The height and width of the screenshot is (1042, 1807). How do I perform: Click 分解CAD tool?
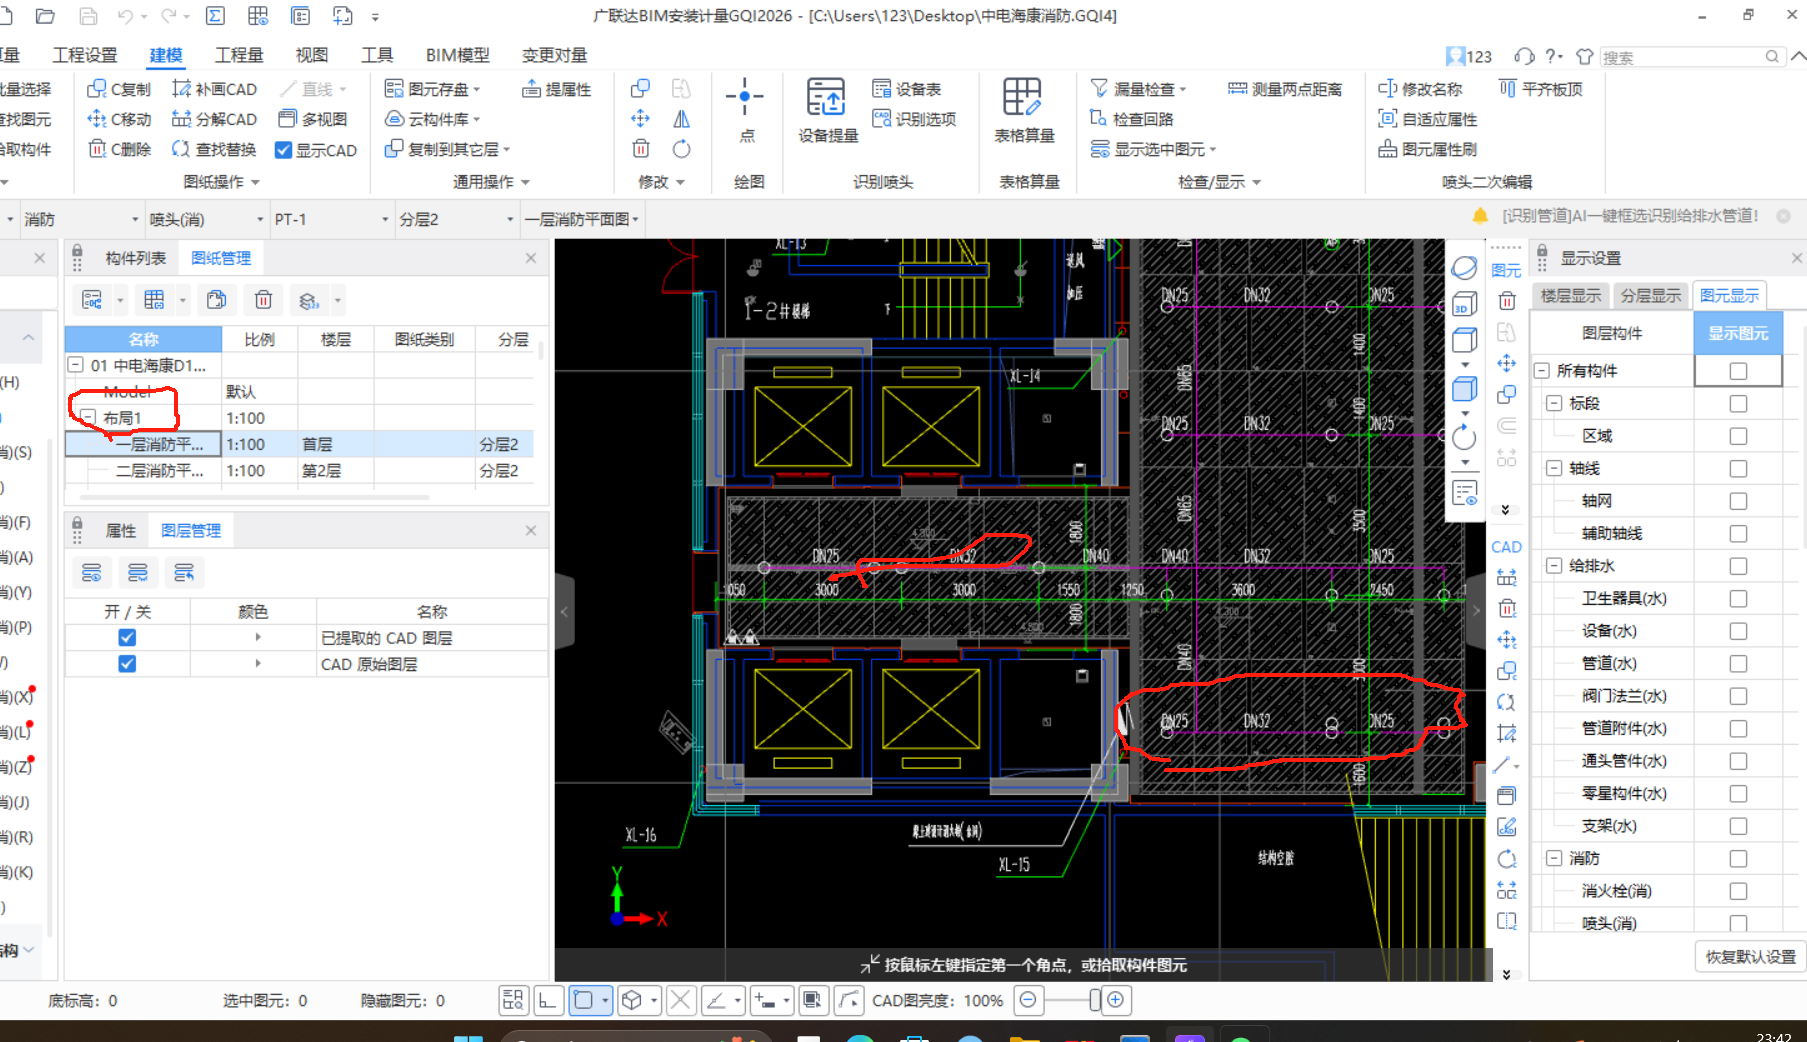click(214, 119)
